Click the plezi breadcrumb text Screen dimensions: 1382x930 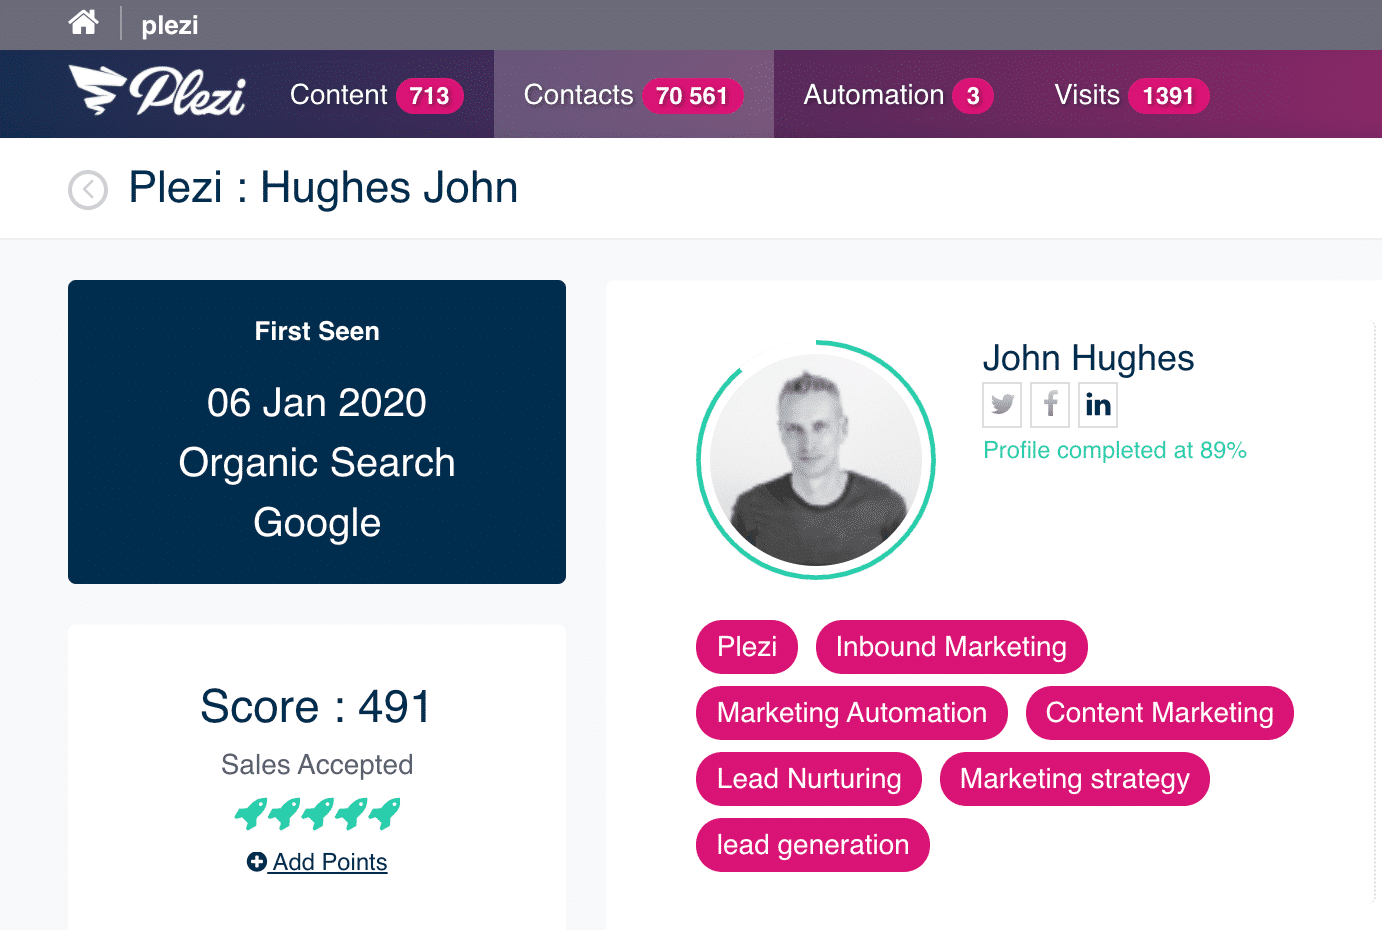click(170, 25)
